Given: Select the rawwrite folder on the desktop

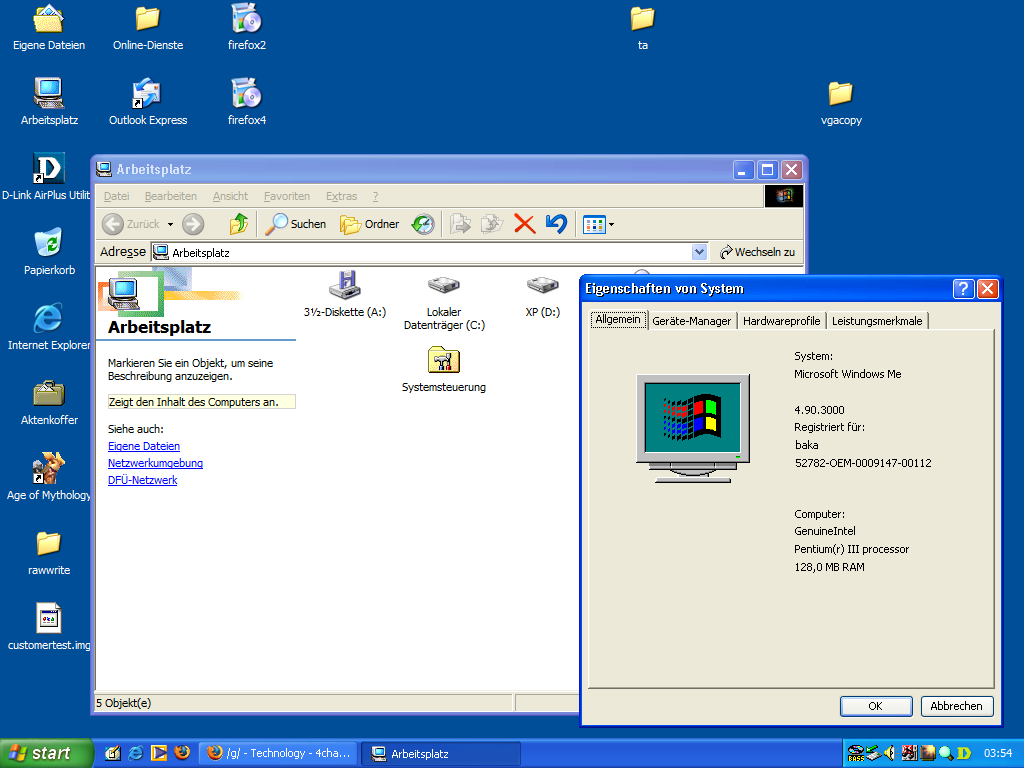Looking at the screenshot, I should pos(49,552).
